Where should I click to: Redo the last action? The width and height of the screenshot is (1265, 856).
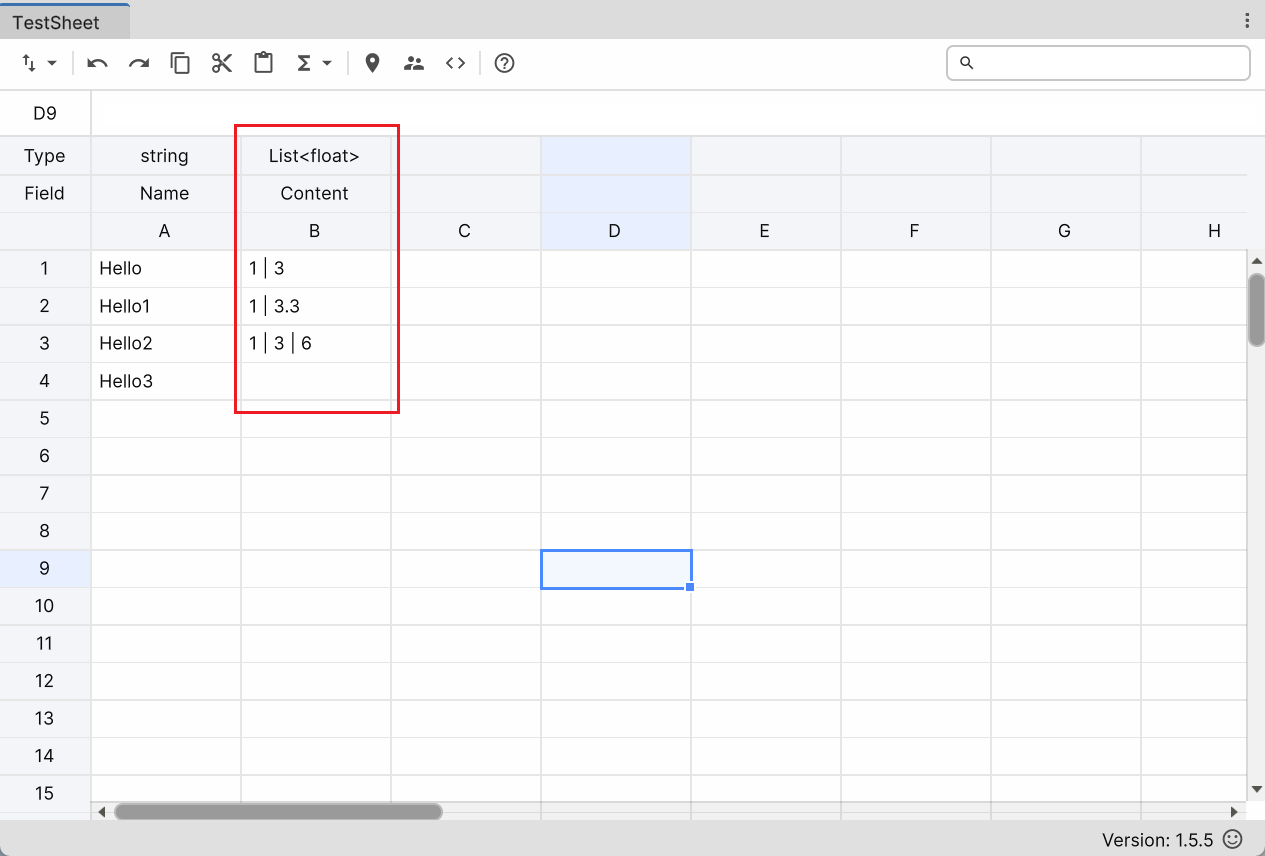[x=139, y=63]
